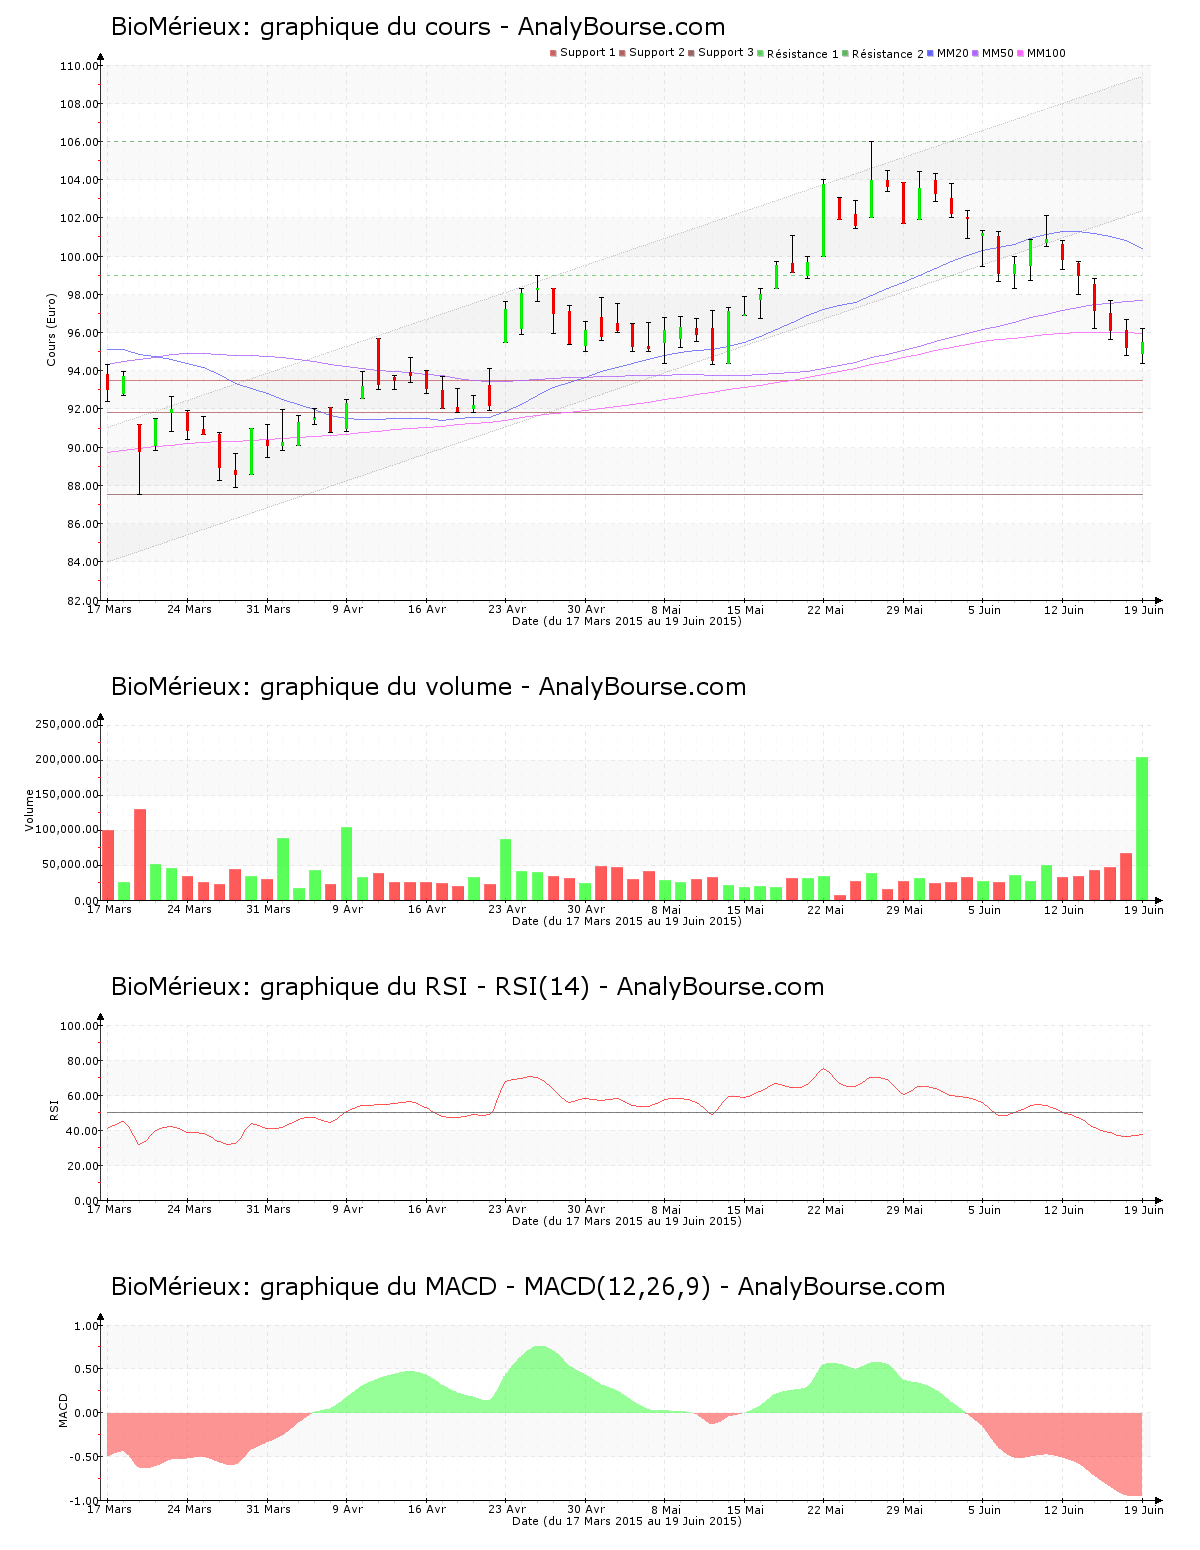1200x1550 pixels.
Task: Click the 'RSI' vertical axis label
Action: pos(54,1110)
